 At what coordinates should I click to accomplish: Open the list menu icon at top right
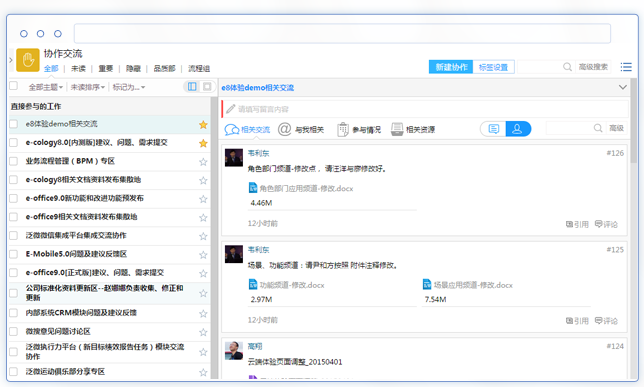tap(626, 67)
